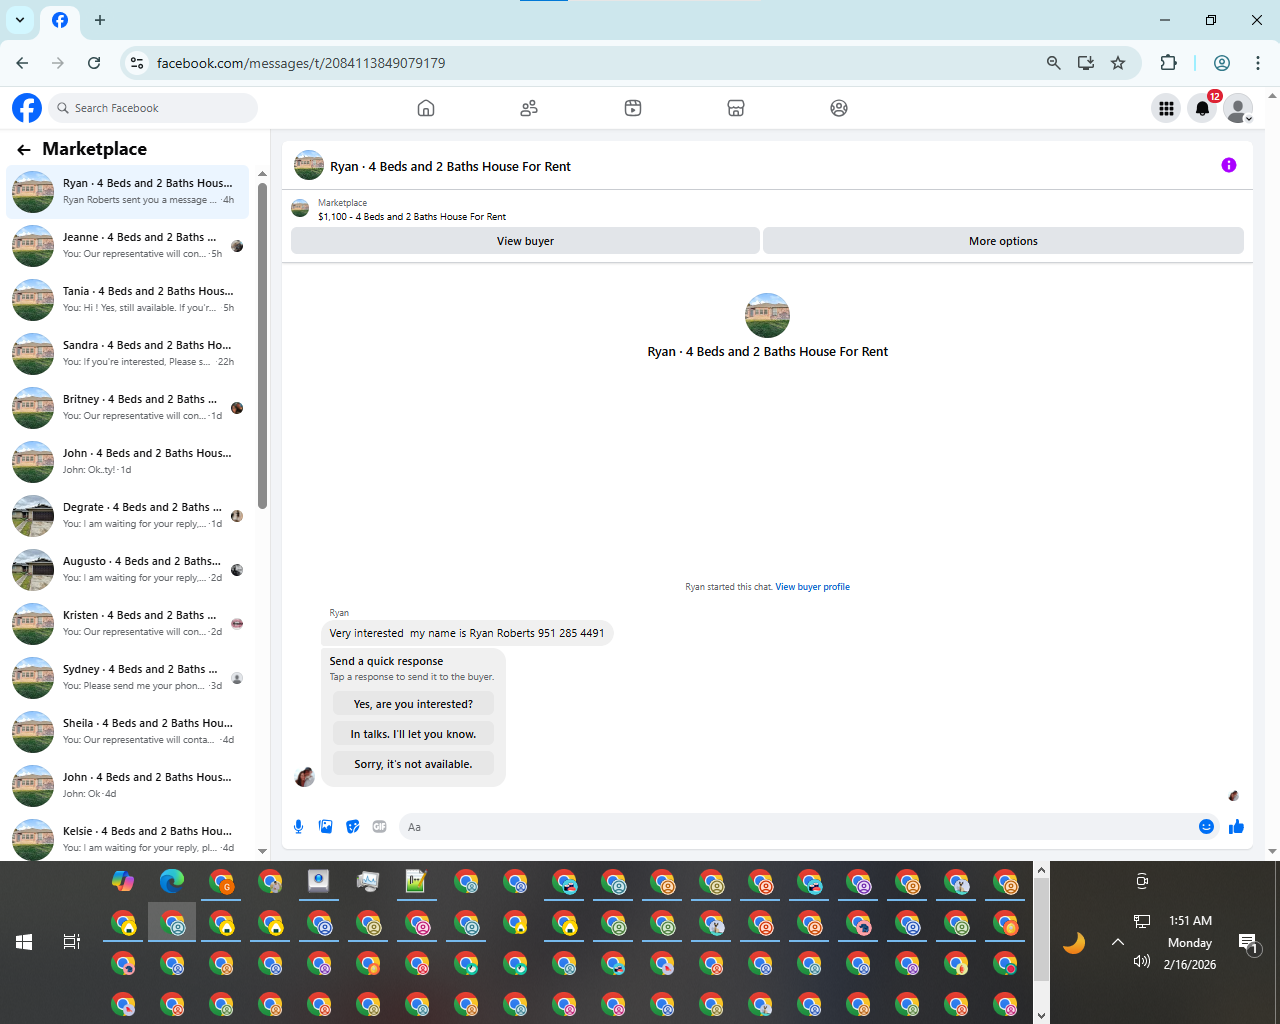1280x1024 pixels.
Task: Open Windows notification center icon
Action: point(1248,942)
